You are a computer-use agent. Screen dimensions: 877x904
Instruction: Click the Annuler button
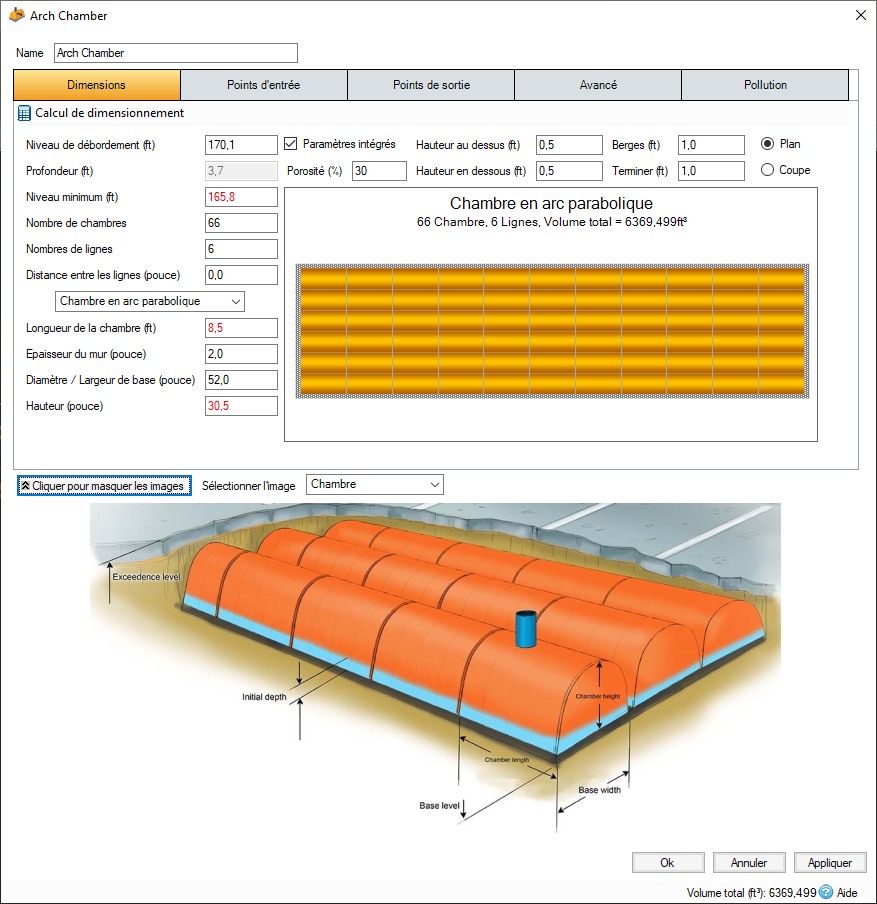pos(749,862)
